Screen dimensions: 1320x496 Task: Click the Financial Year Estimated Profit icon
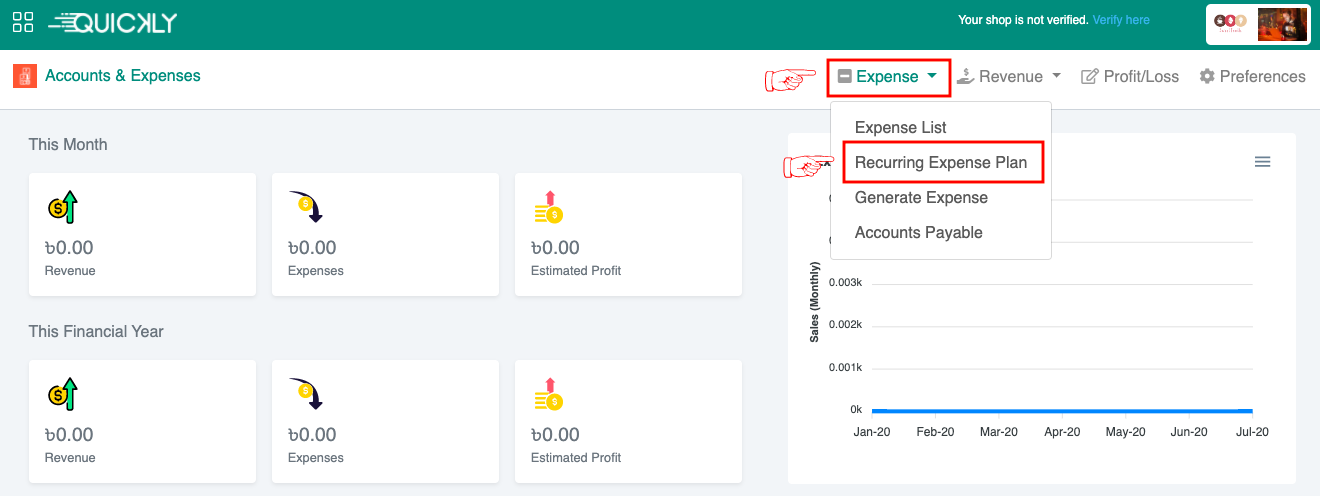[548, 394]
